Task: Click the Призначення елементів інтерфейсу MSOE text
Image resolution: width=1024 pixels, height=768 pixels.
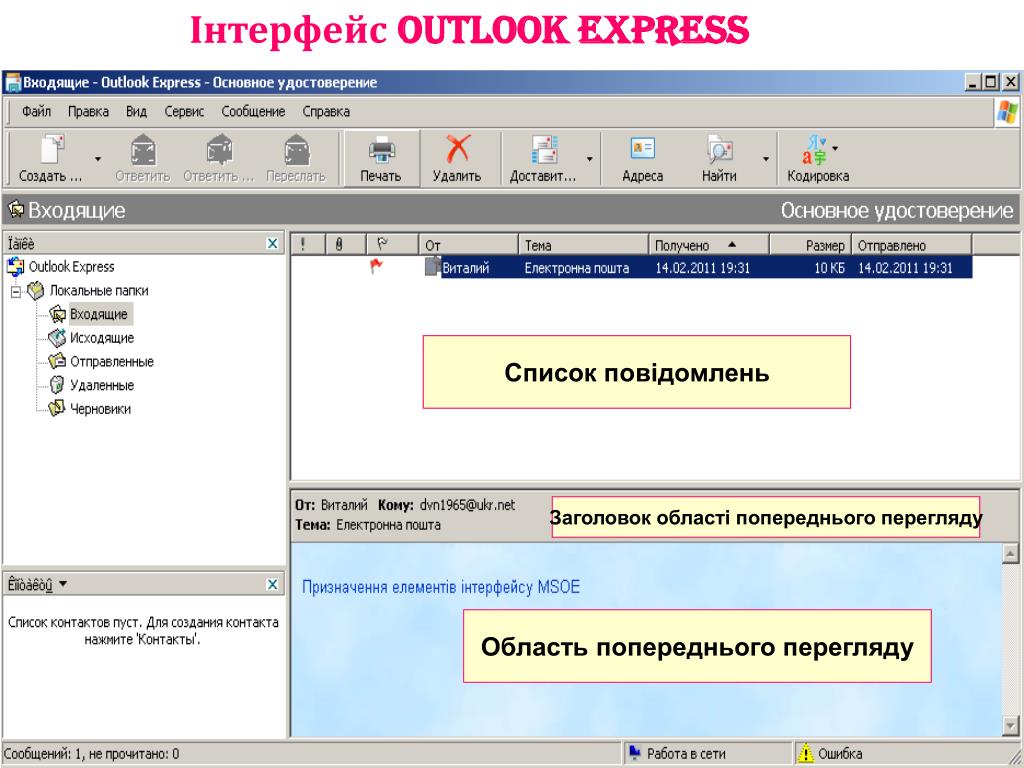Action: click(x=441, y=586)
